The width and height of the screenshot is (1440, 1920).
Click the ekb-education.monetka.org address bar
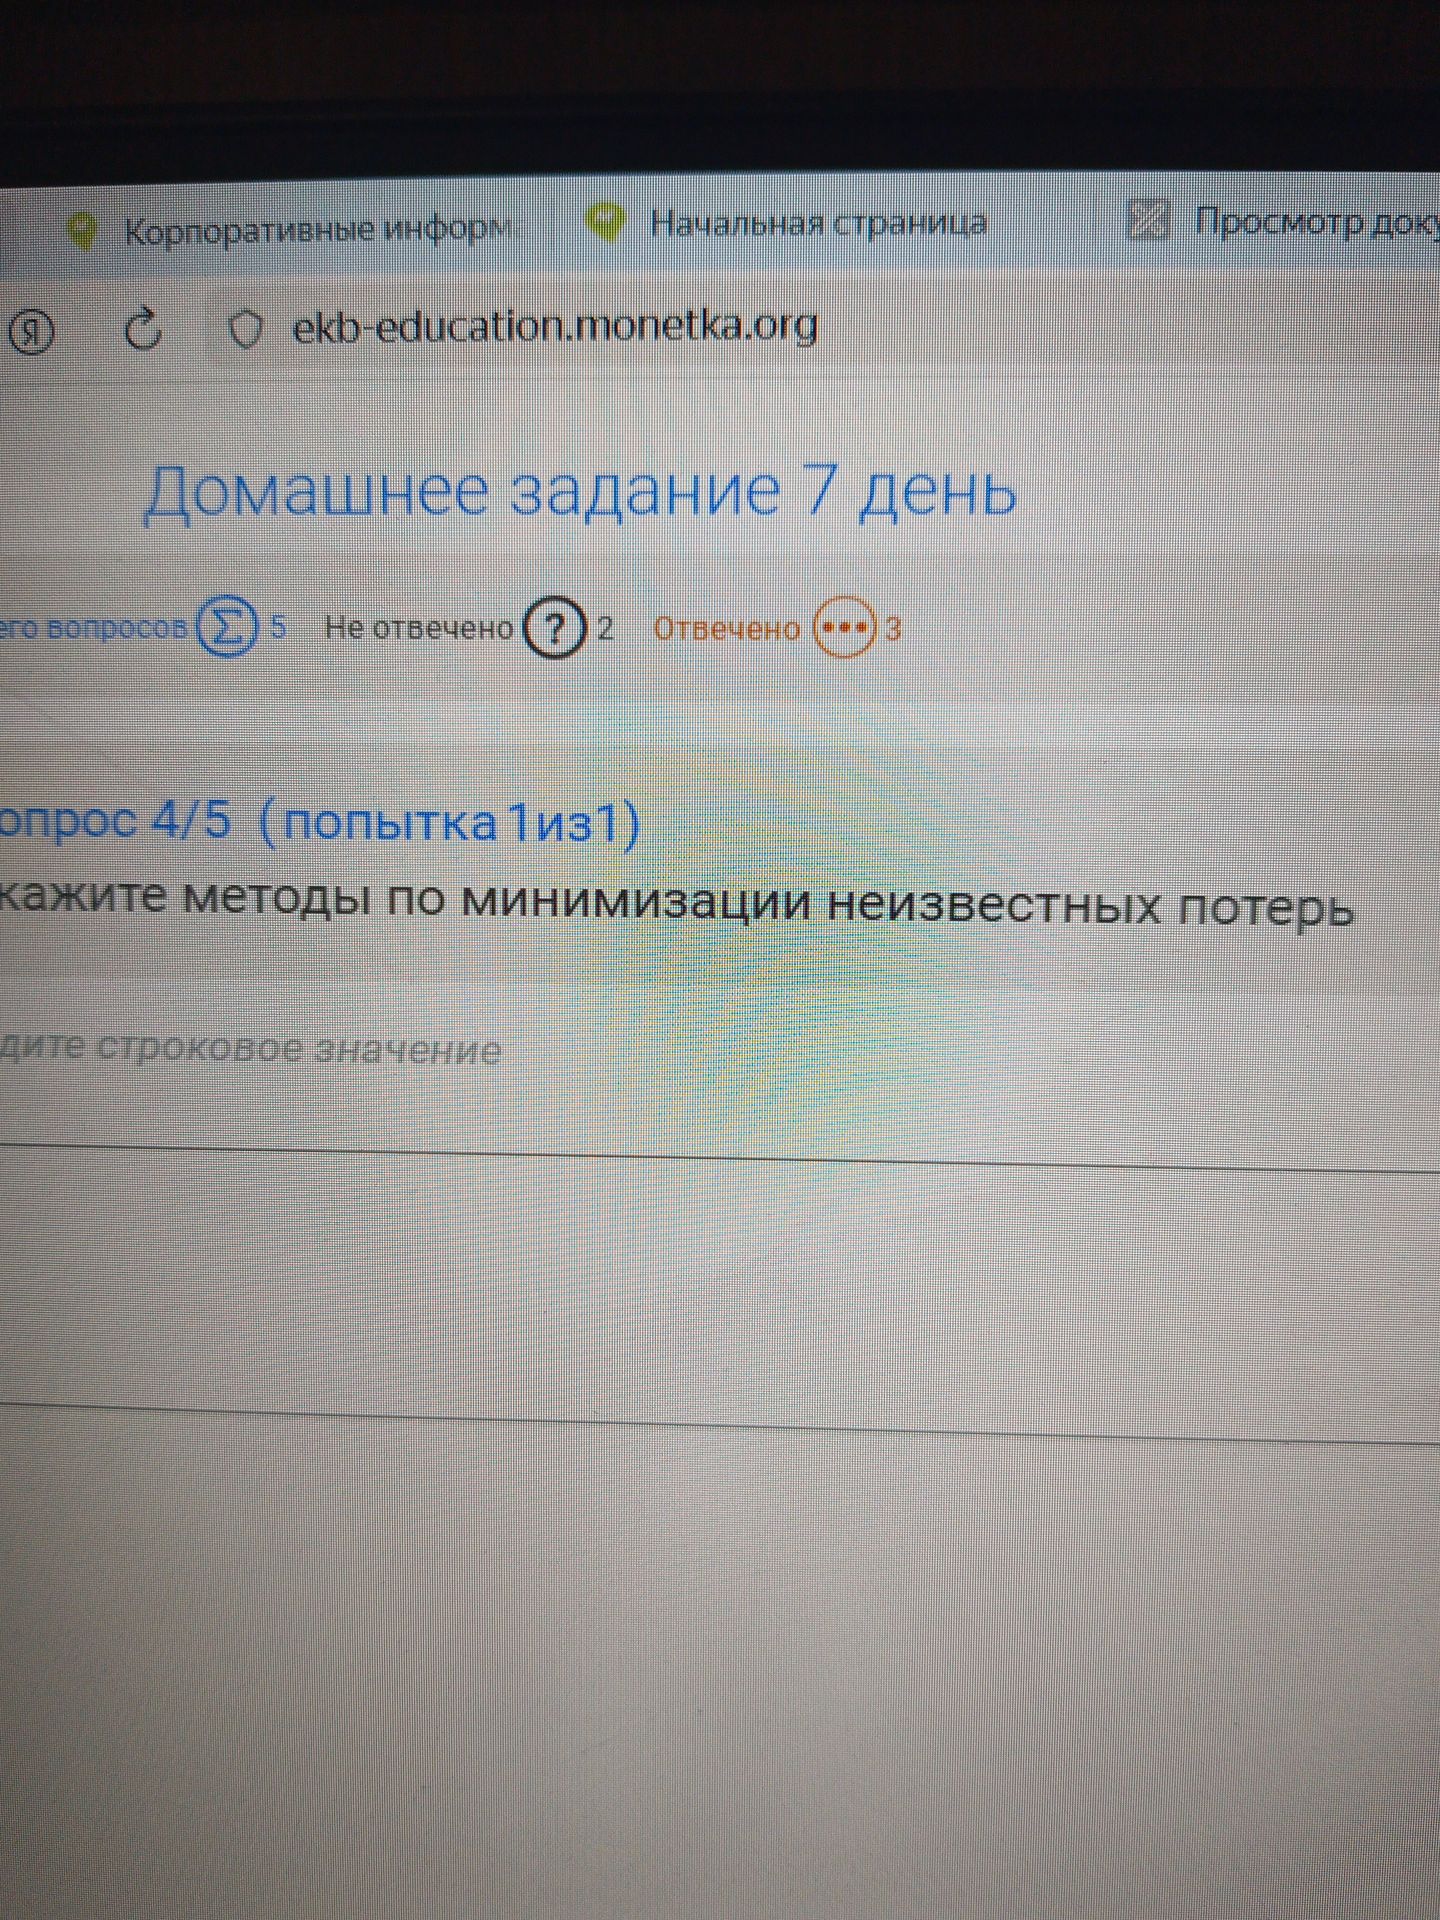[555, 327]
